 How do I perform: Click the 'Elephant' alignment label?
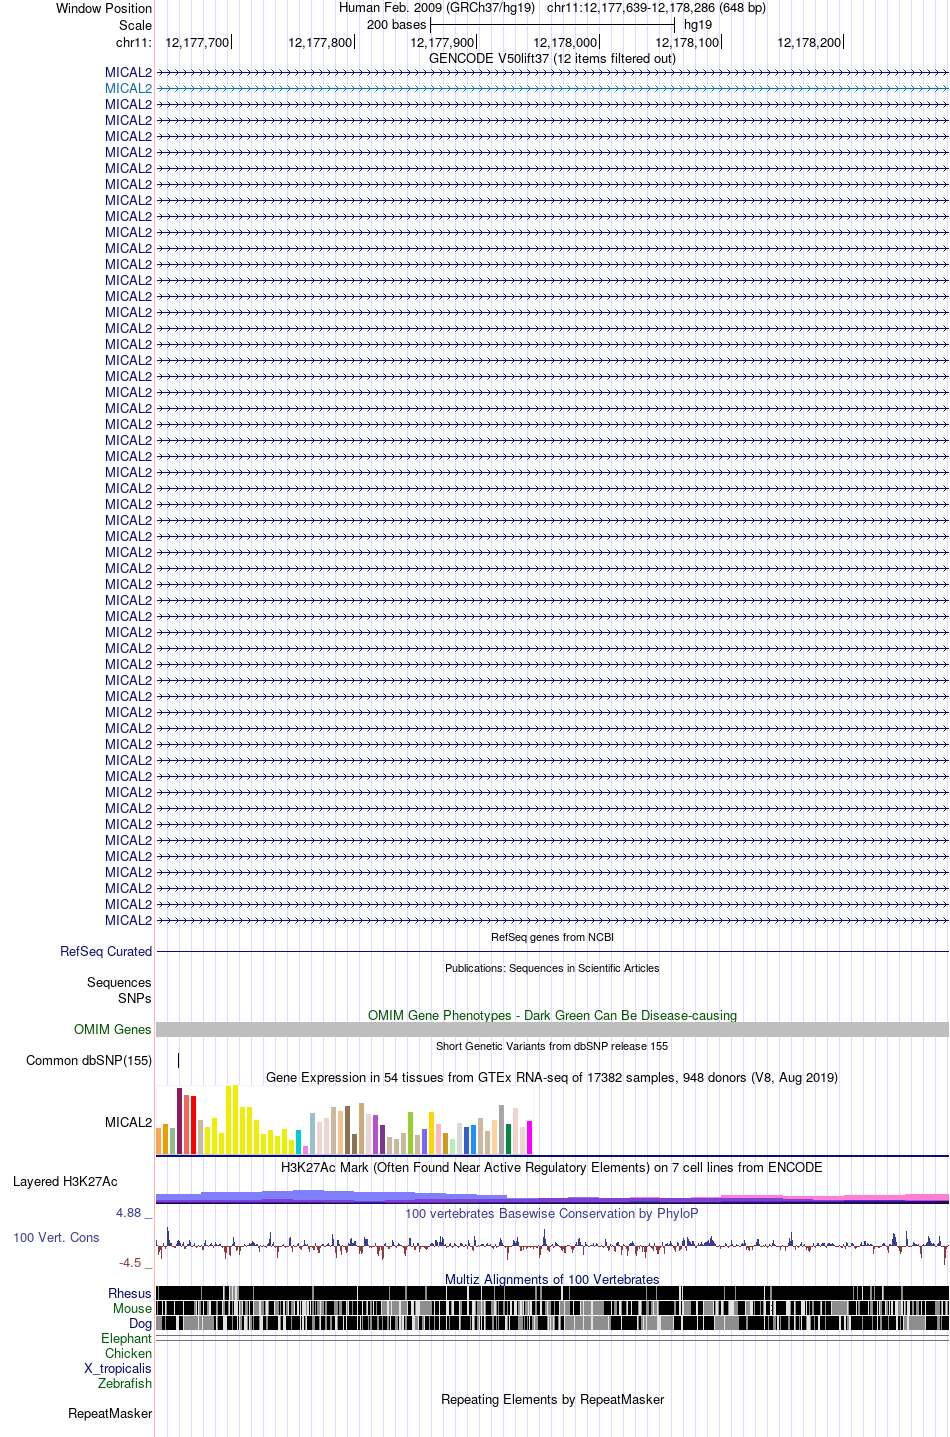click(126, 1338)
